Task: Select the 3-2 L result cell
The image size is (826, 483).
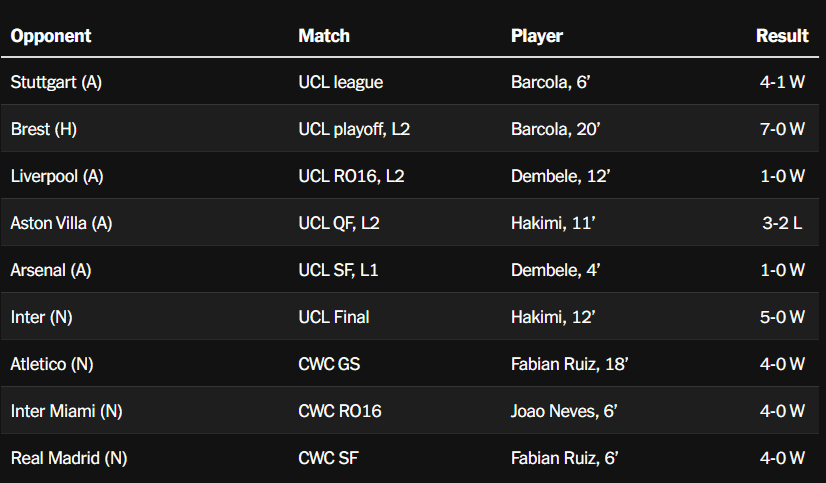Action: point(782,223)
